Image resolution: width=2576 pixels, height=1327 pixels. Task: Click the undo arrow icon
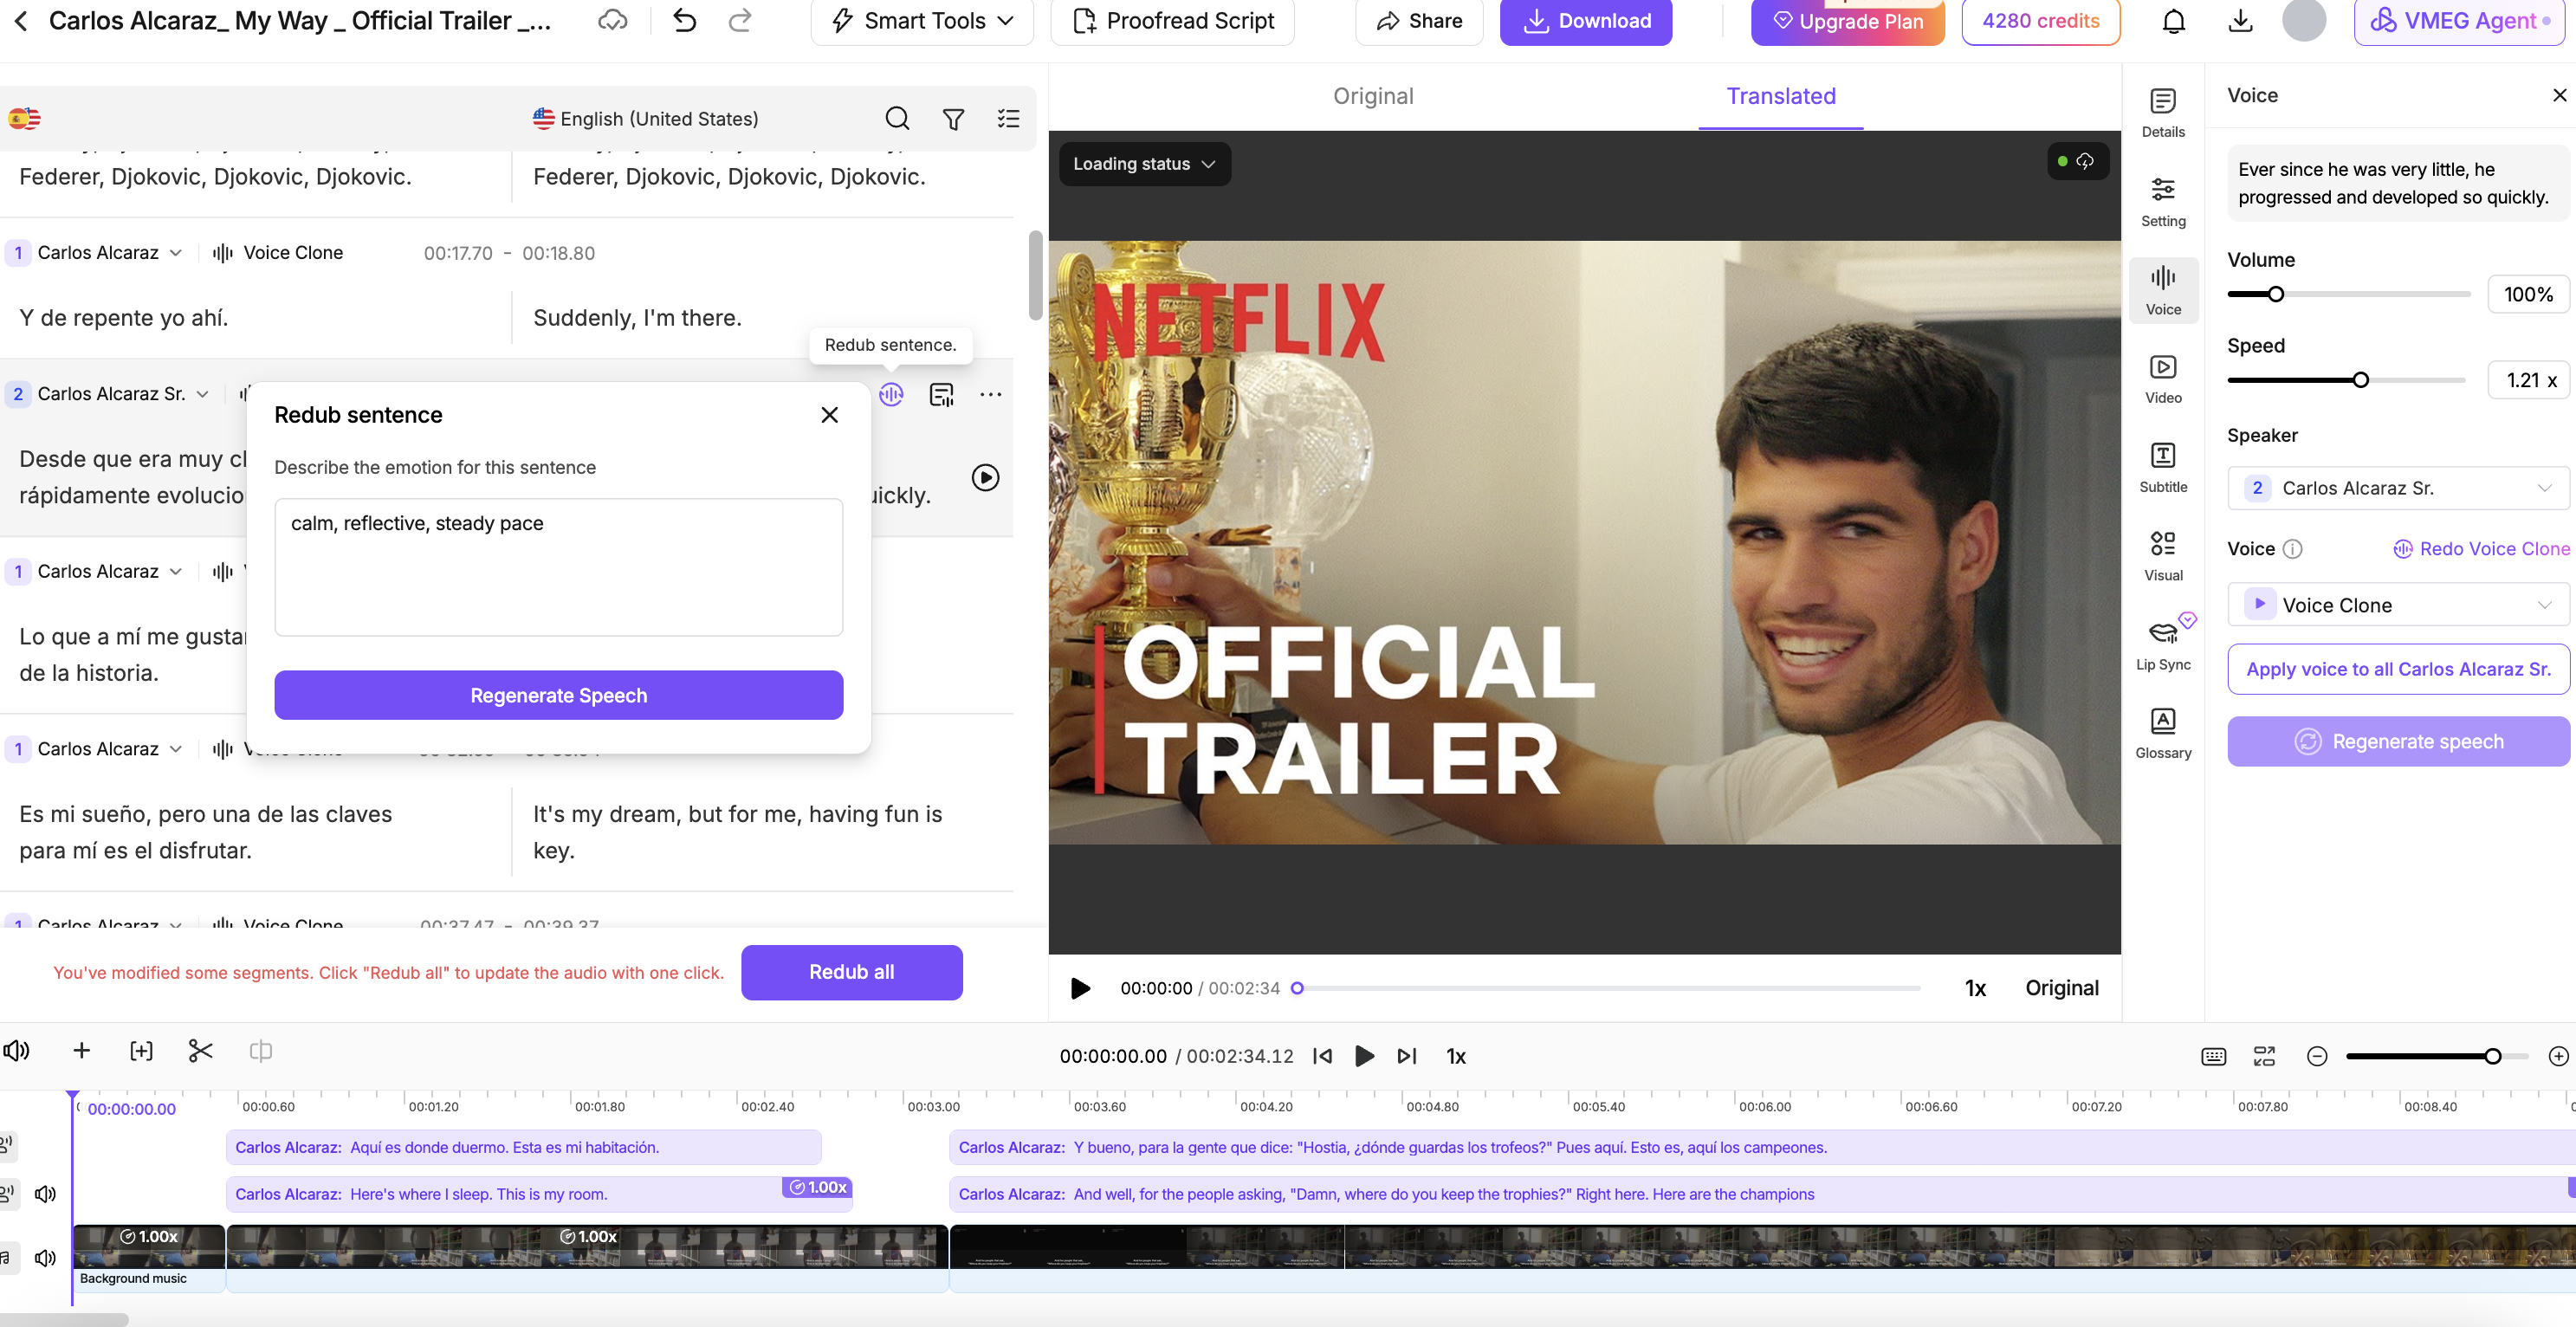pos(684,20)
